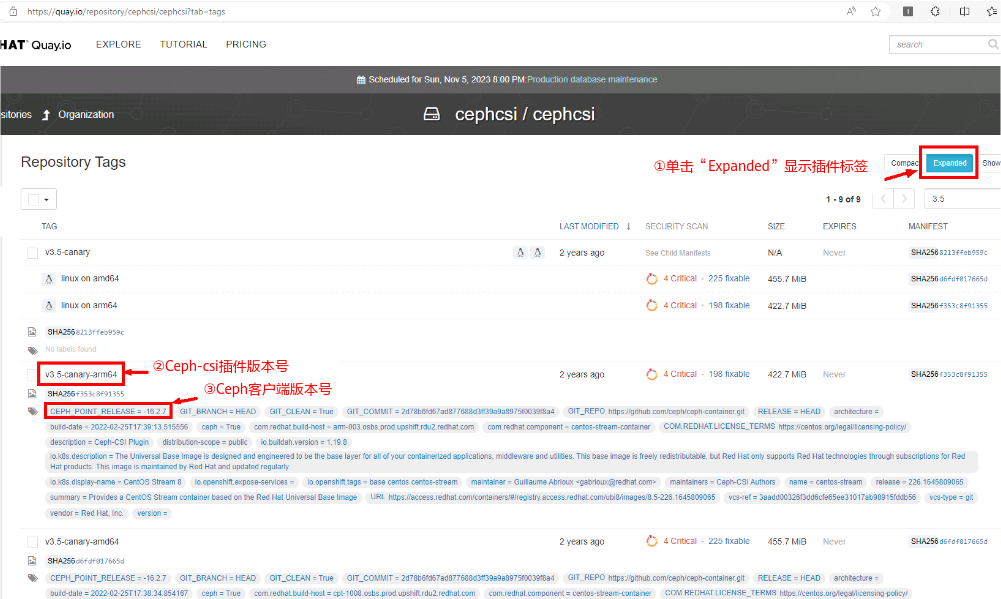Click the browser address bar URL
1001x599 pixels.
[126, 11]
